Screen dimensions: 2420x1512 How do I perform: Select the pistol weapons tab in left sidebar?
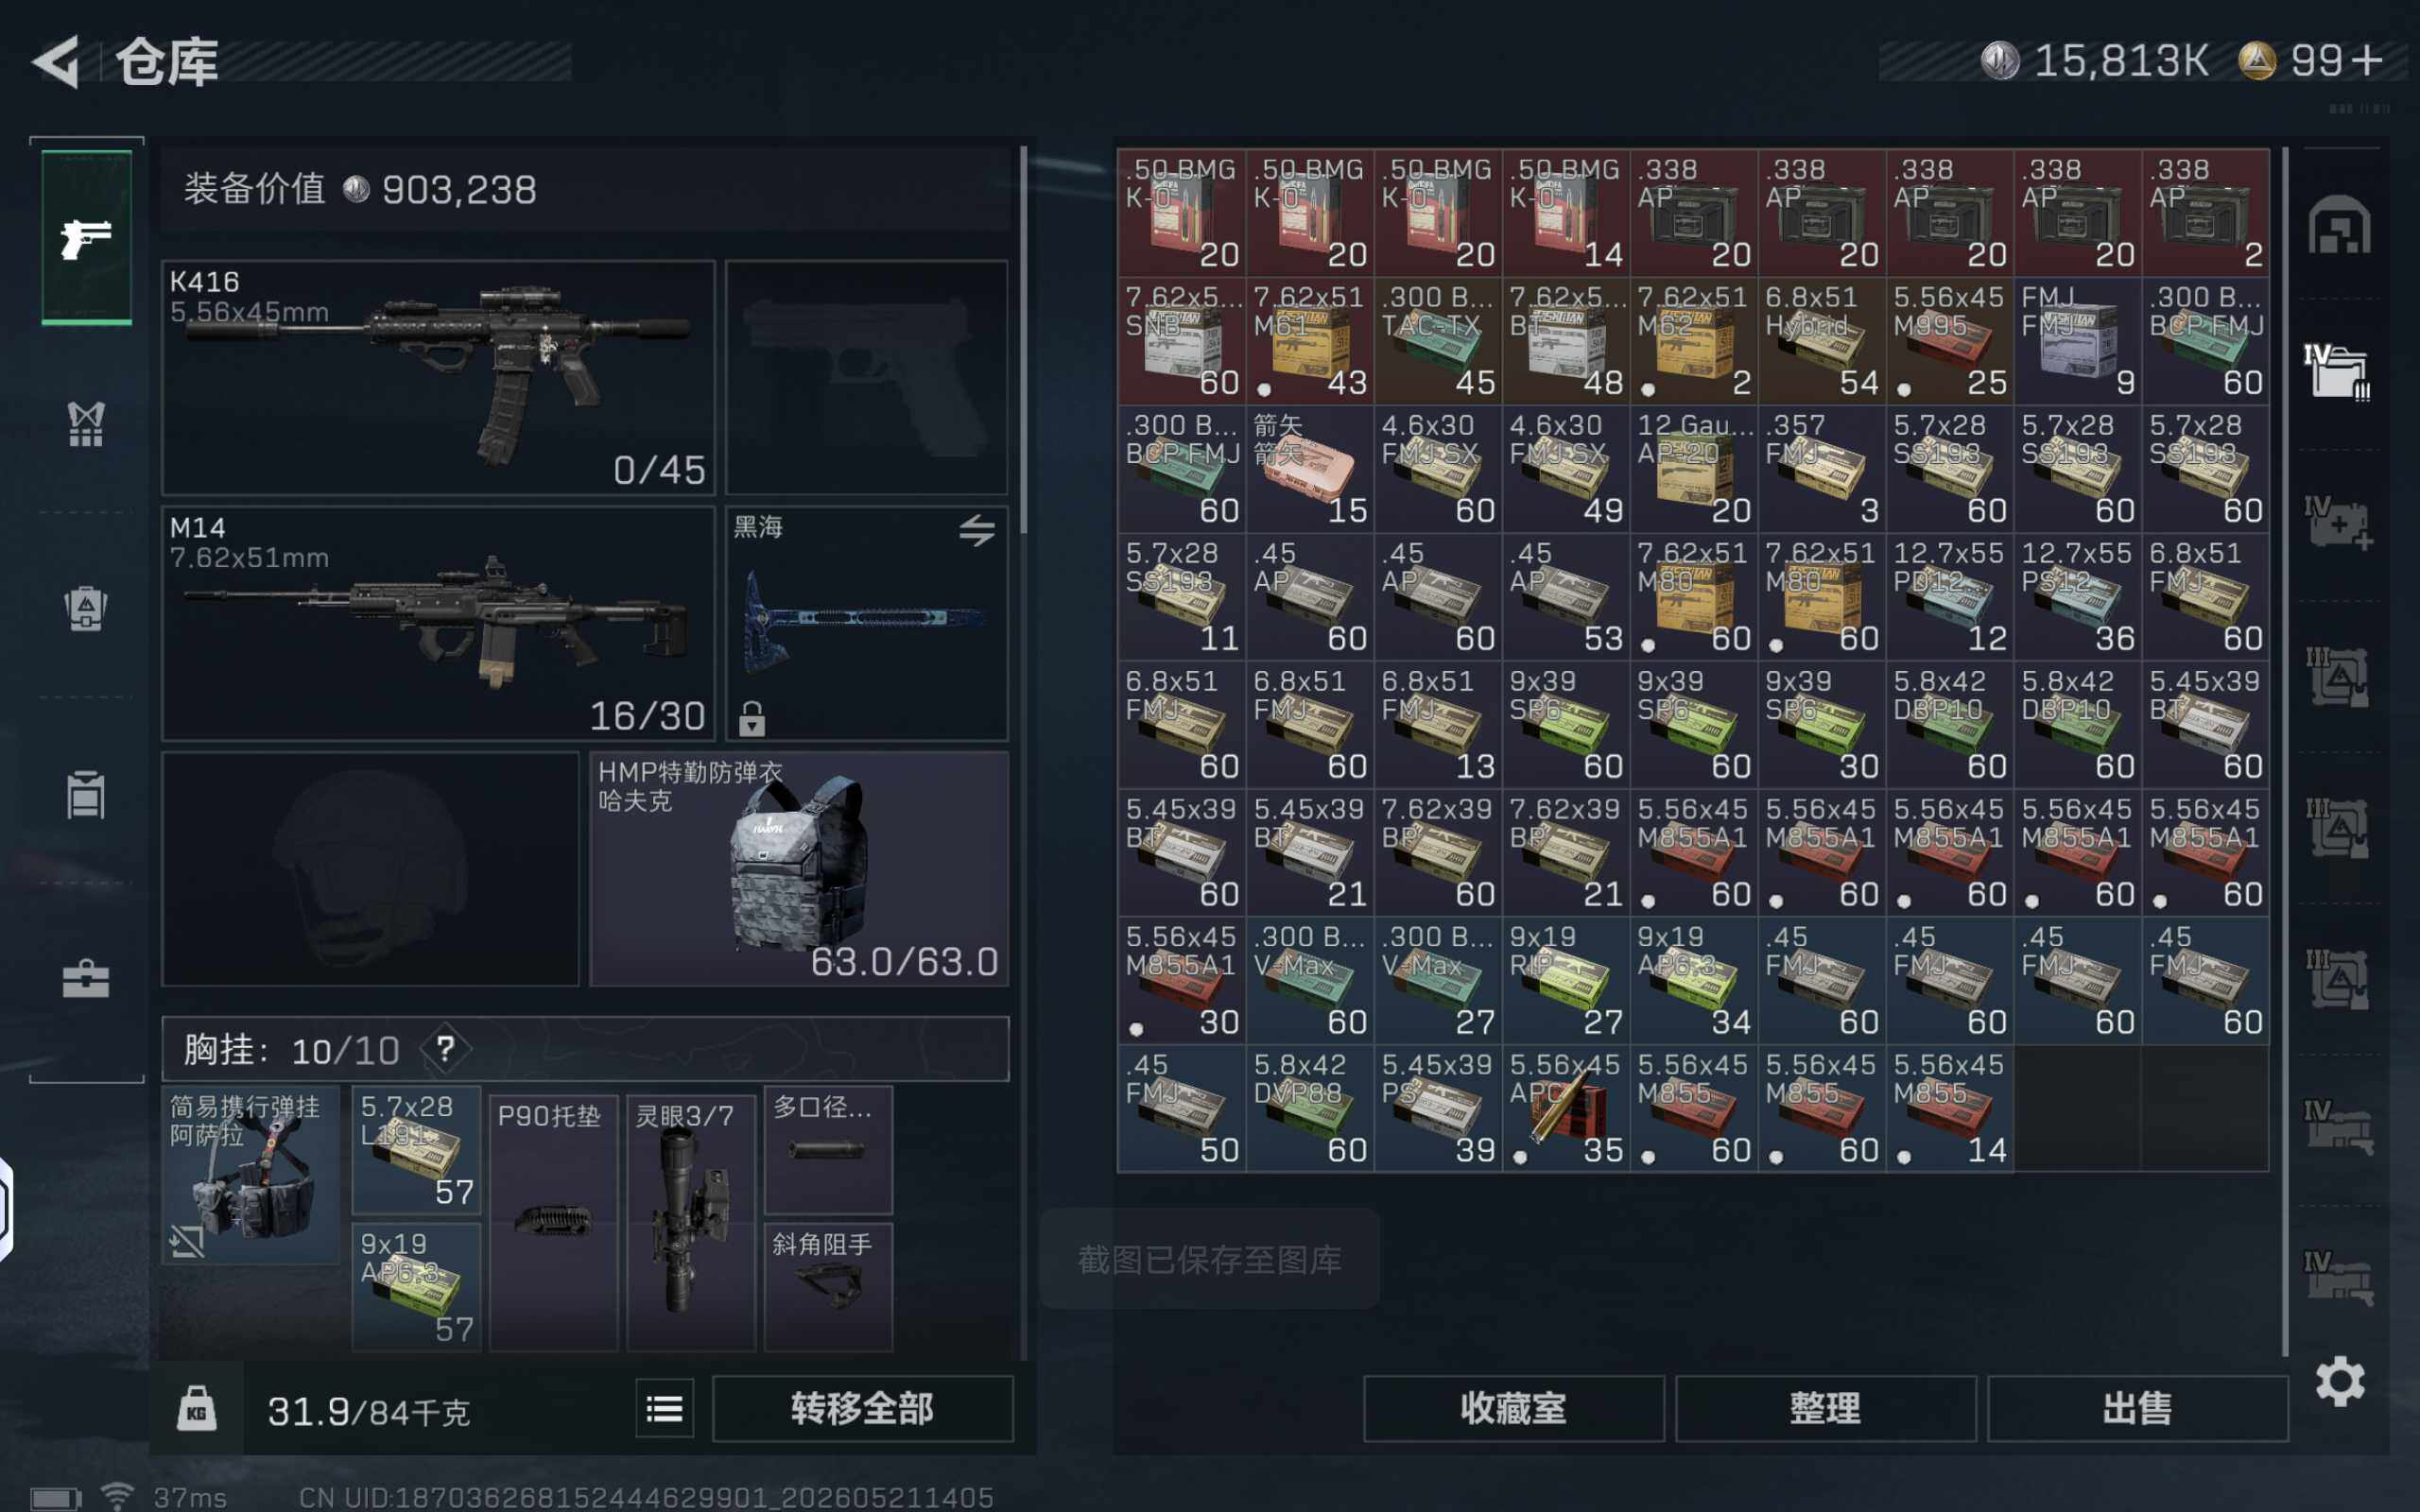86,237
